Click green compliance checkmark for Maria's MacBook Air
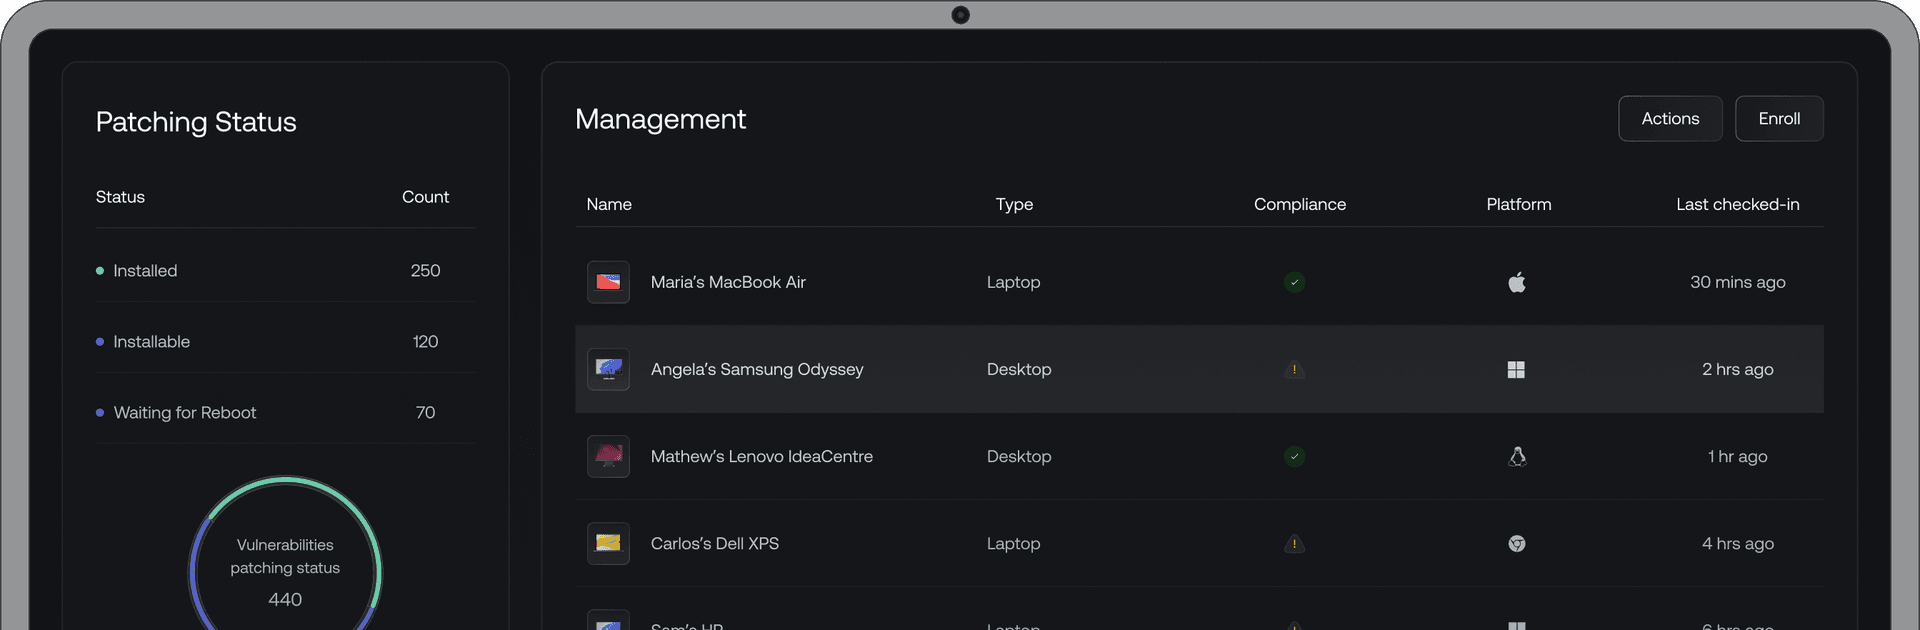1920x630 pixels. (x=1294, y=283)
